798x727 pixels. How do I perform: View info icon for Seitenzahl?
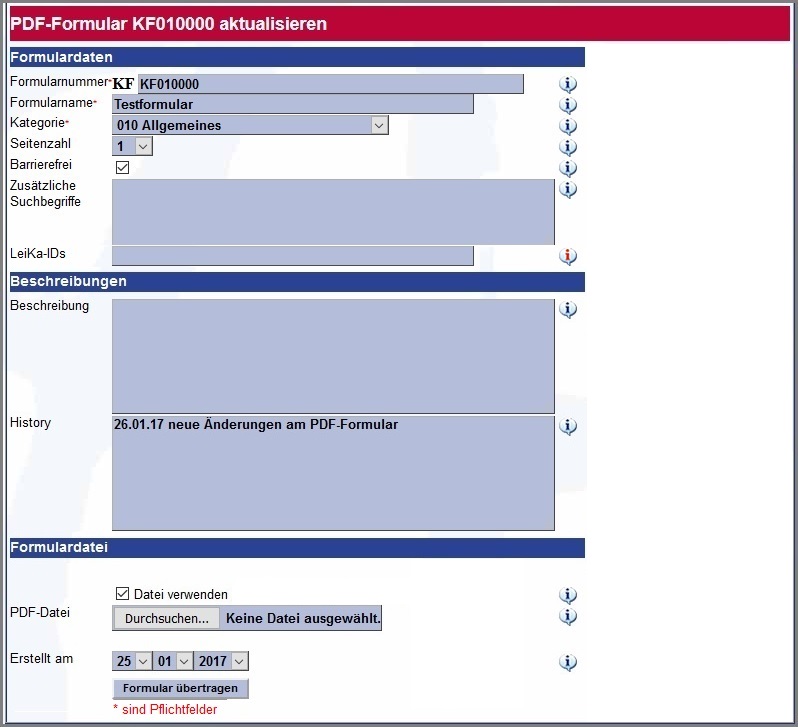tap(568, 147)
